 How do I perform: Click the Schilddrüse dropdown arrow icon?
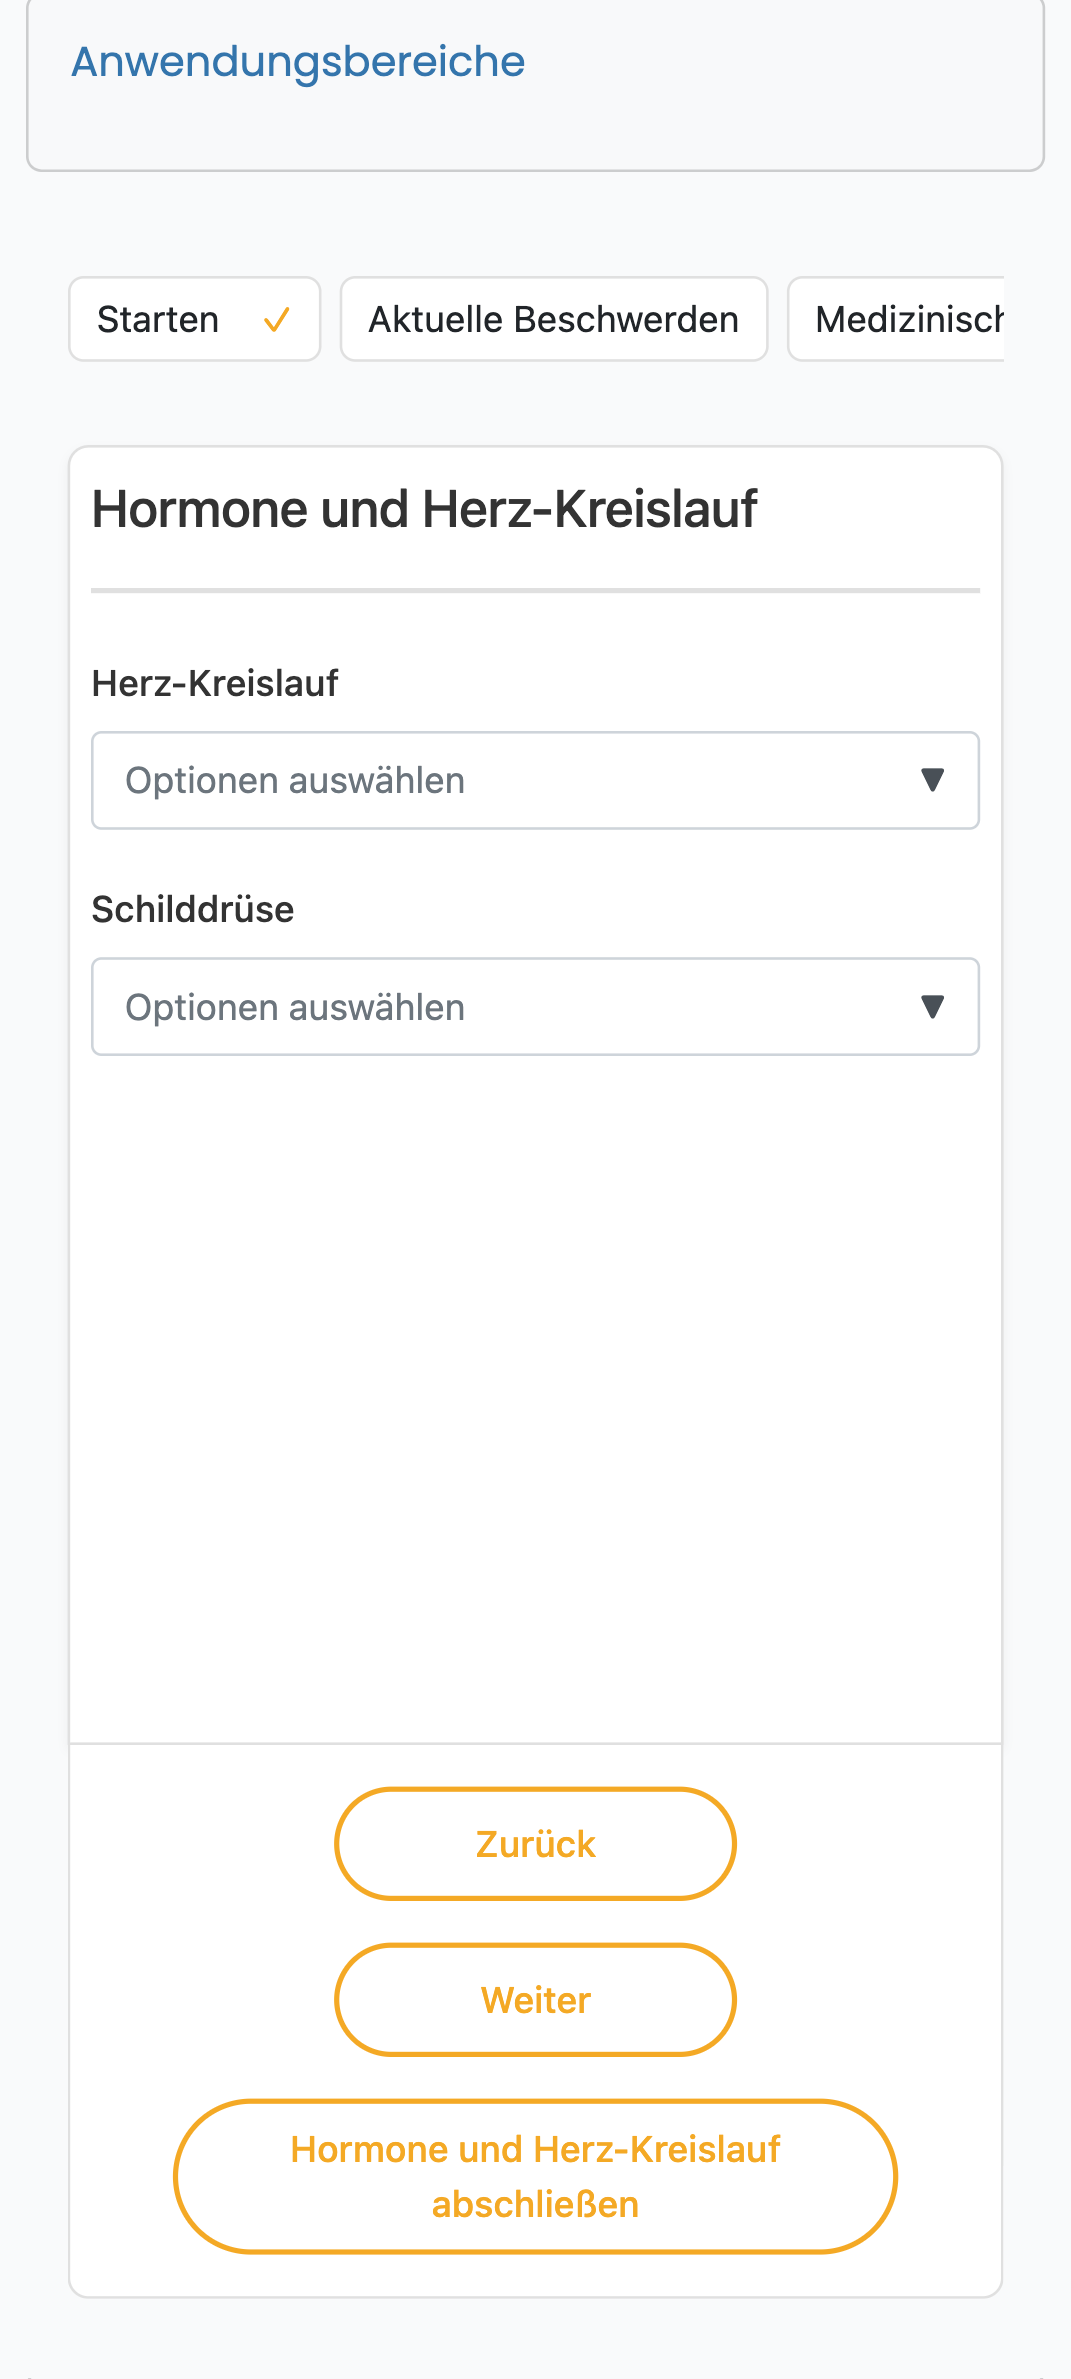pos(932,1006)
